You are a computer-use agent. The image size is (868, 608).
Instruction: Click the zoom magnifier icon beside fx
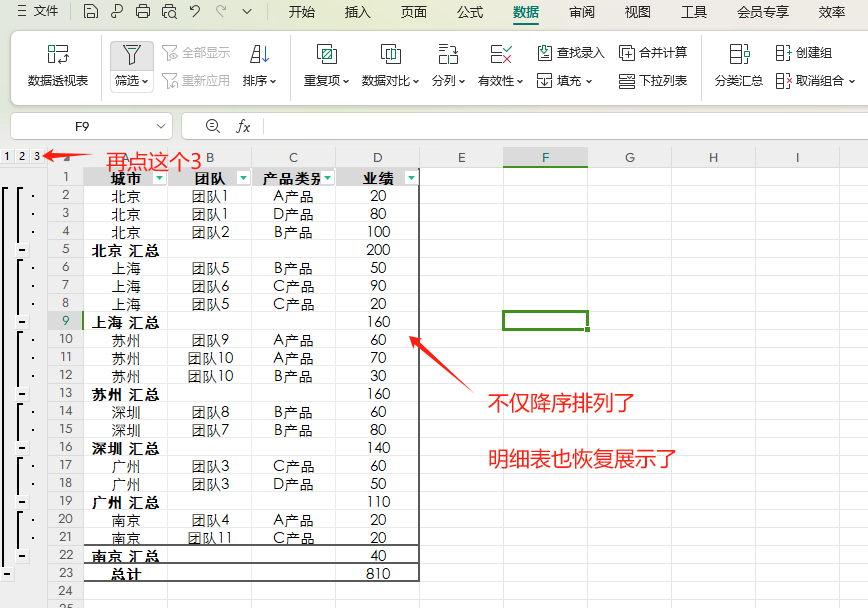tap(213, 126)
